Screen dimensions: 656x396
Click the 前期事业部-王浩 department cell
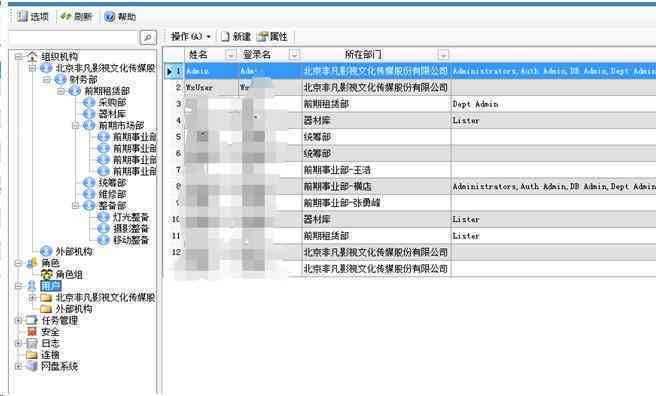(x=377, y=170)
